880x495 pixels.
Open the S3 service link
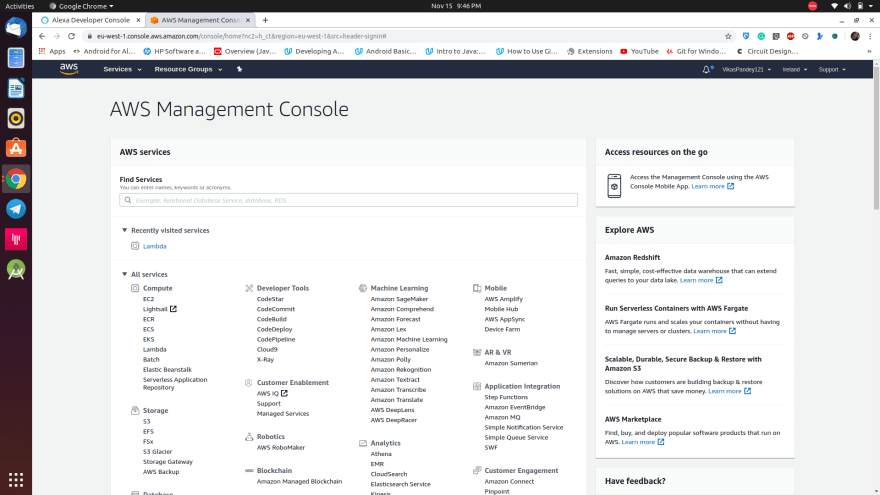(146, 421)
